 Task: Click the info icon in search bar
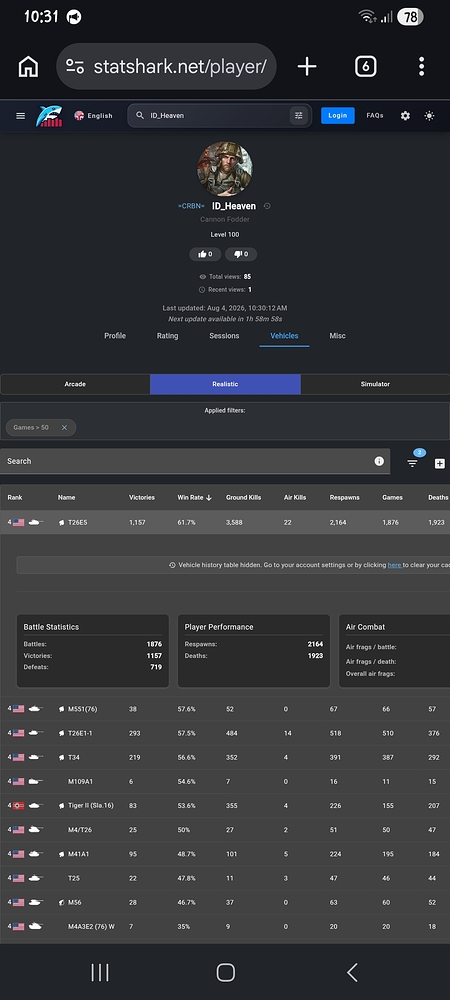[x=379, y=461]
